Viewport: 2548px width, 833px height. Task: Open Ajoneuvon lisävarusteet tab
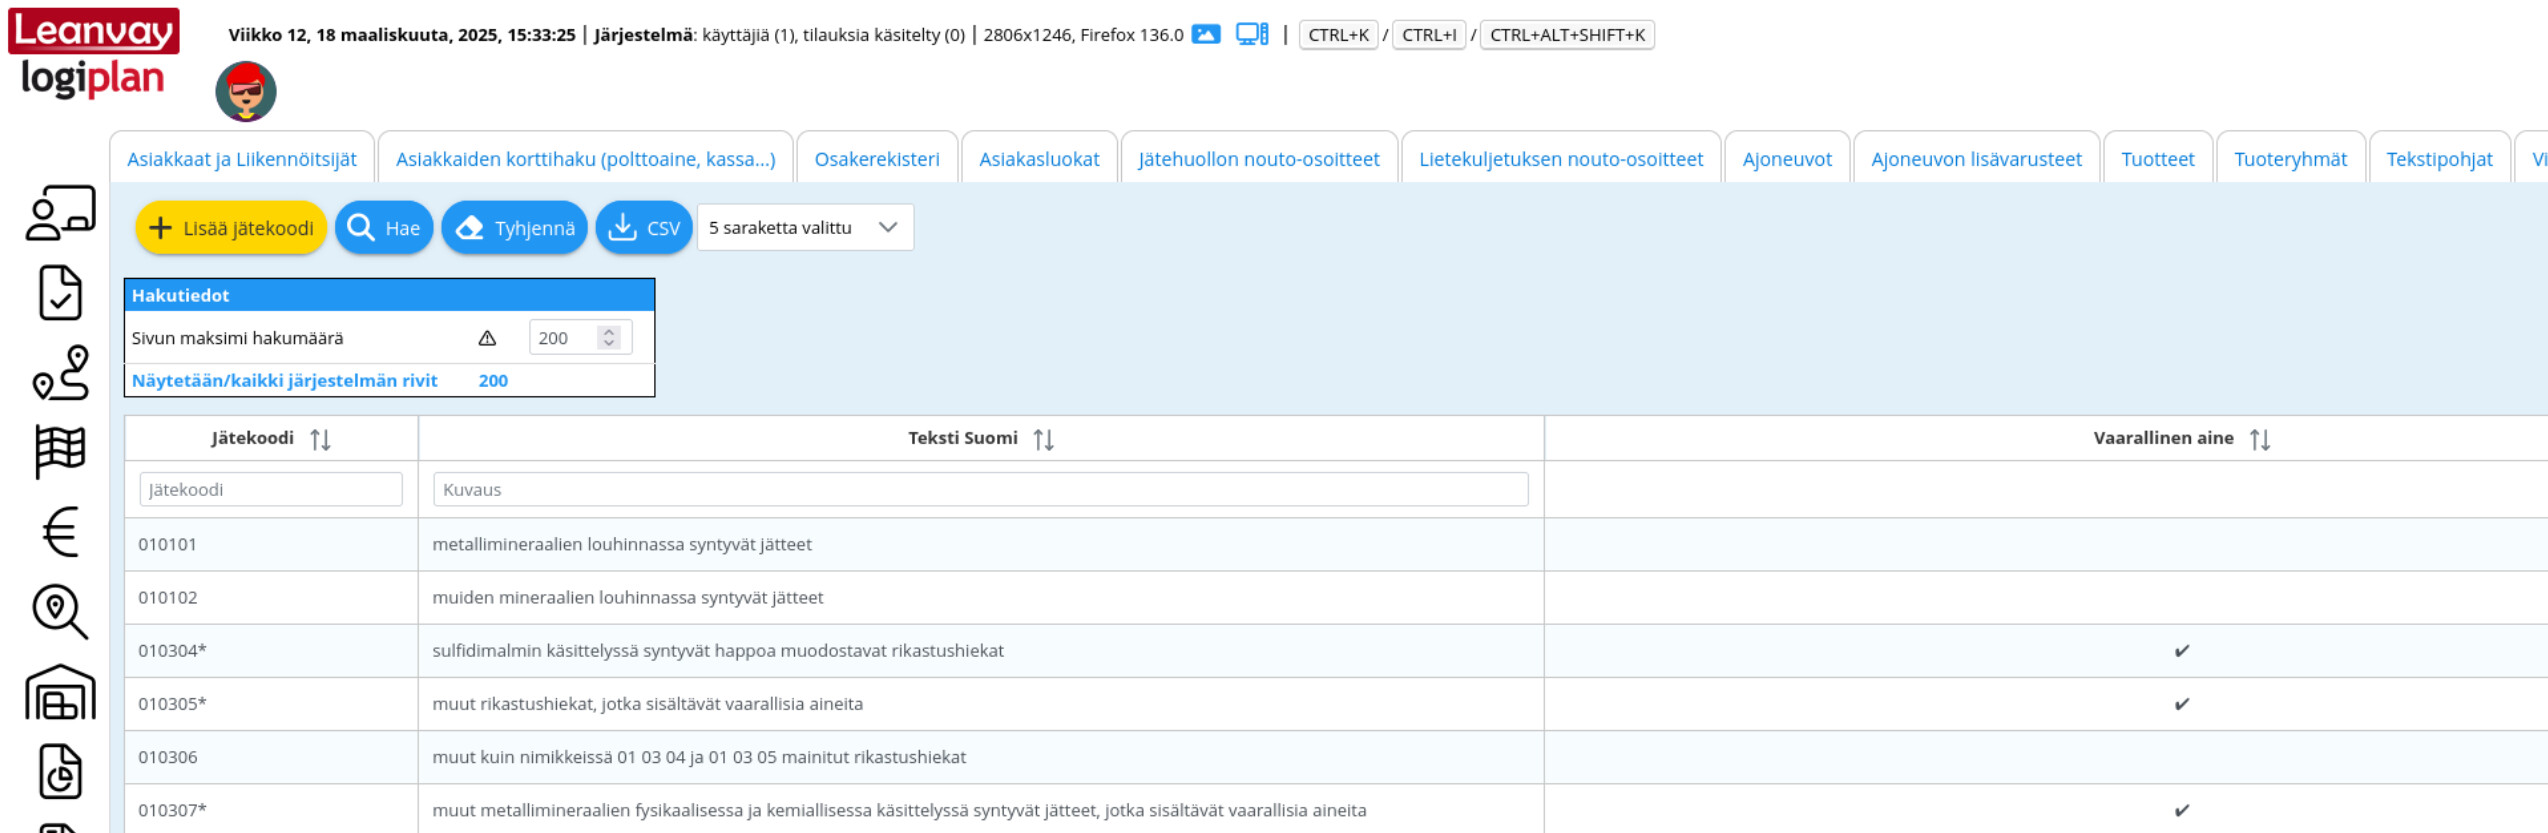tap(1976, 159)
